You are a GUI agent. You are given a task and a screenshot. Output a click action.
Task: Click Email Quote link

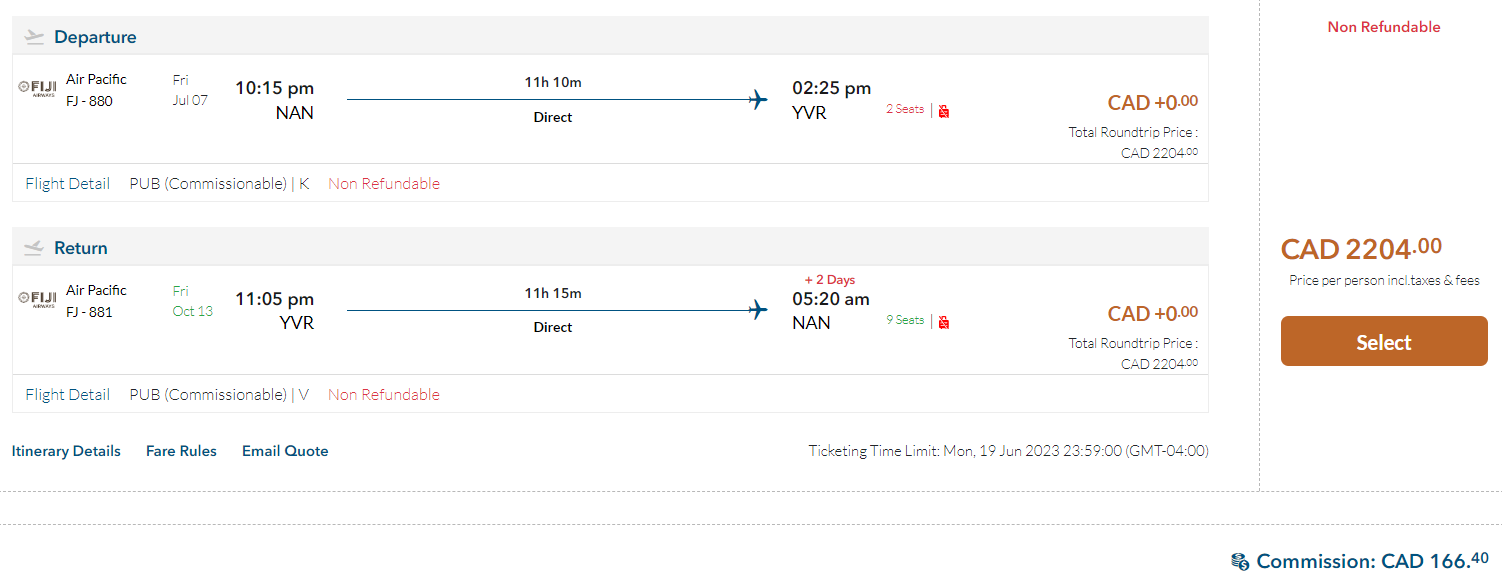coord(285,451)
